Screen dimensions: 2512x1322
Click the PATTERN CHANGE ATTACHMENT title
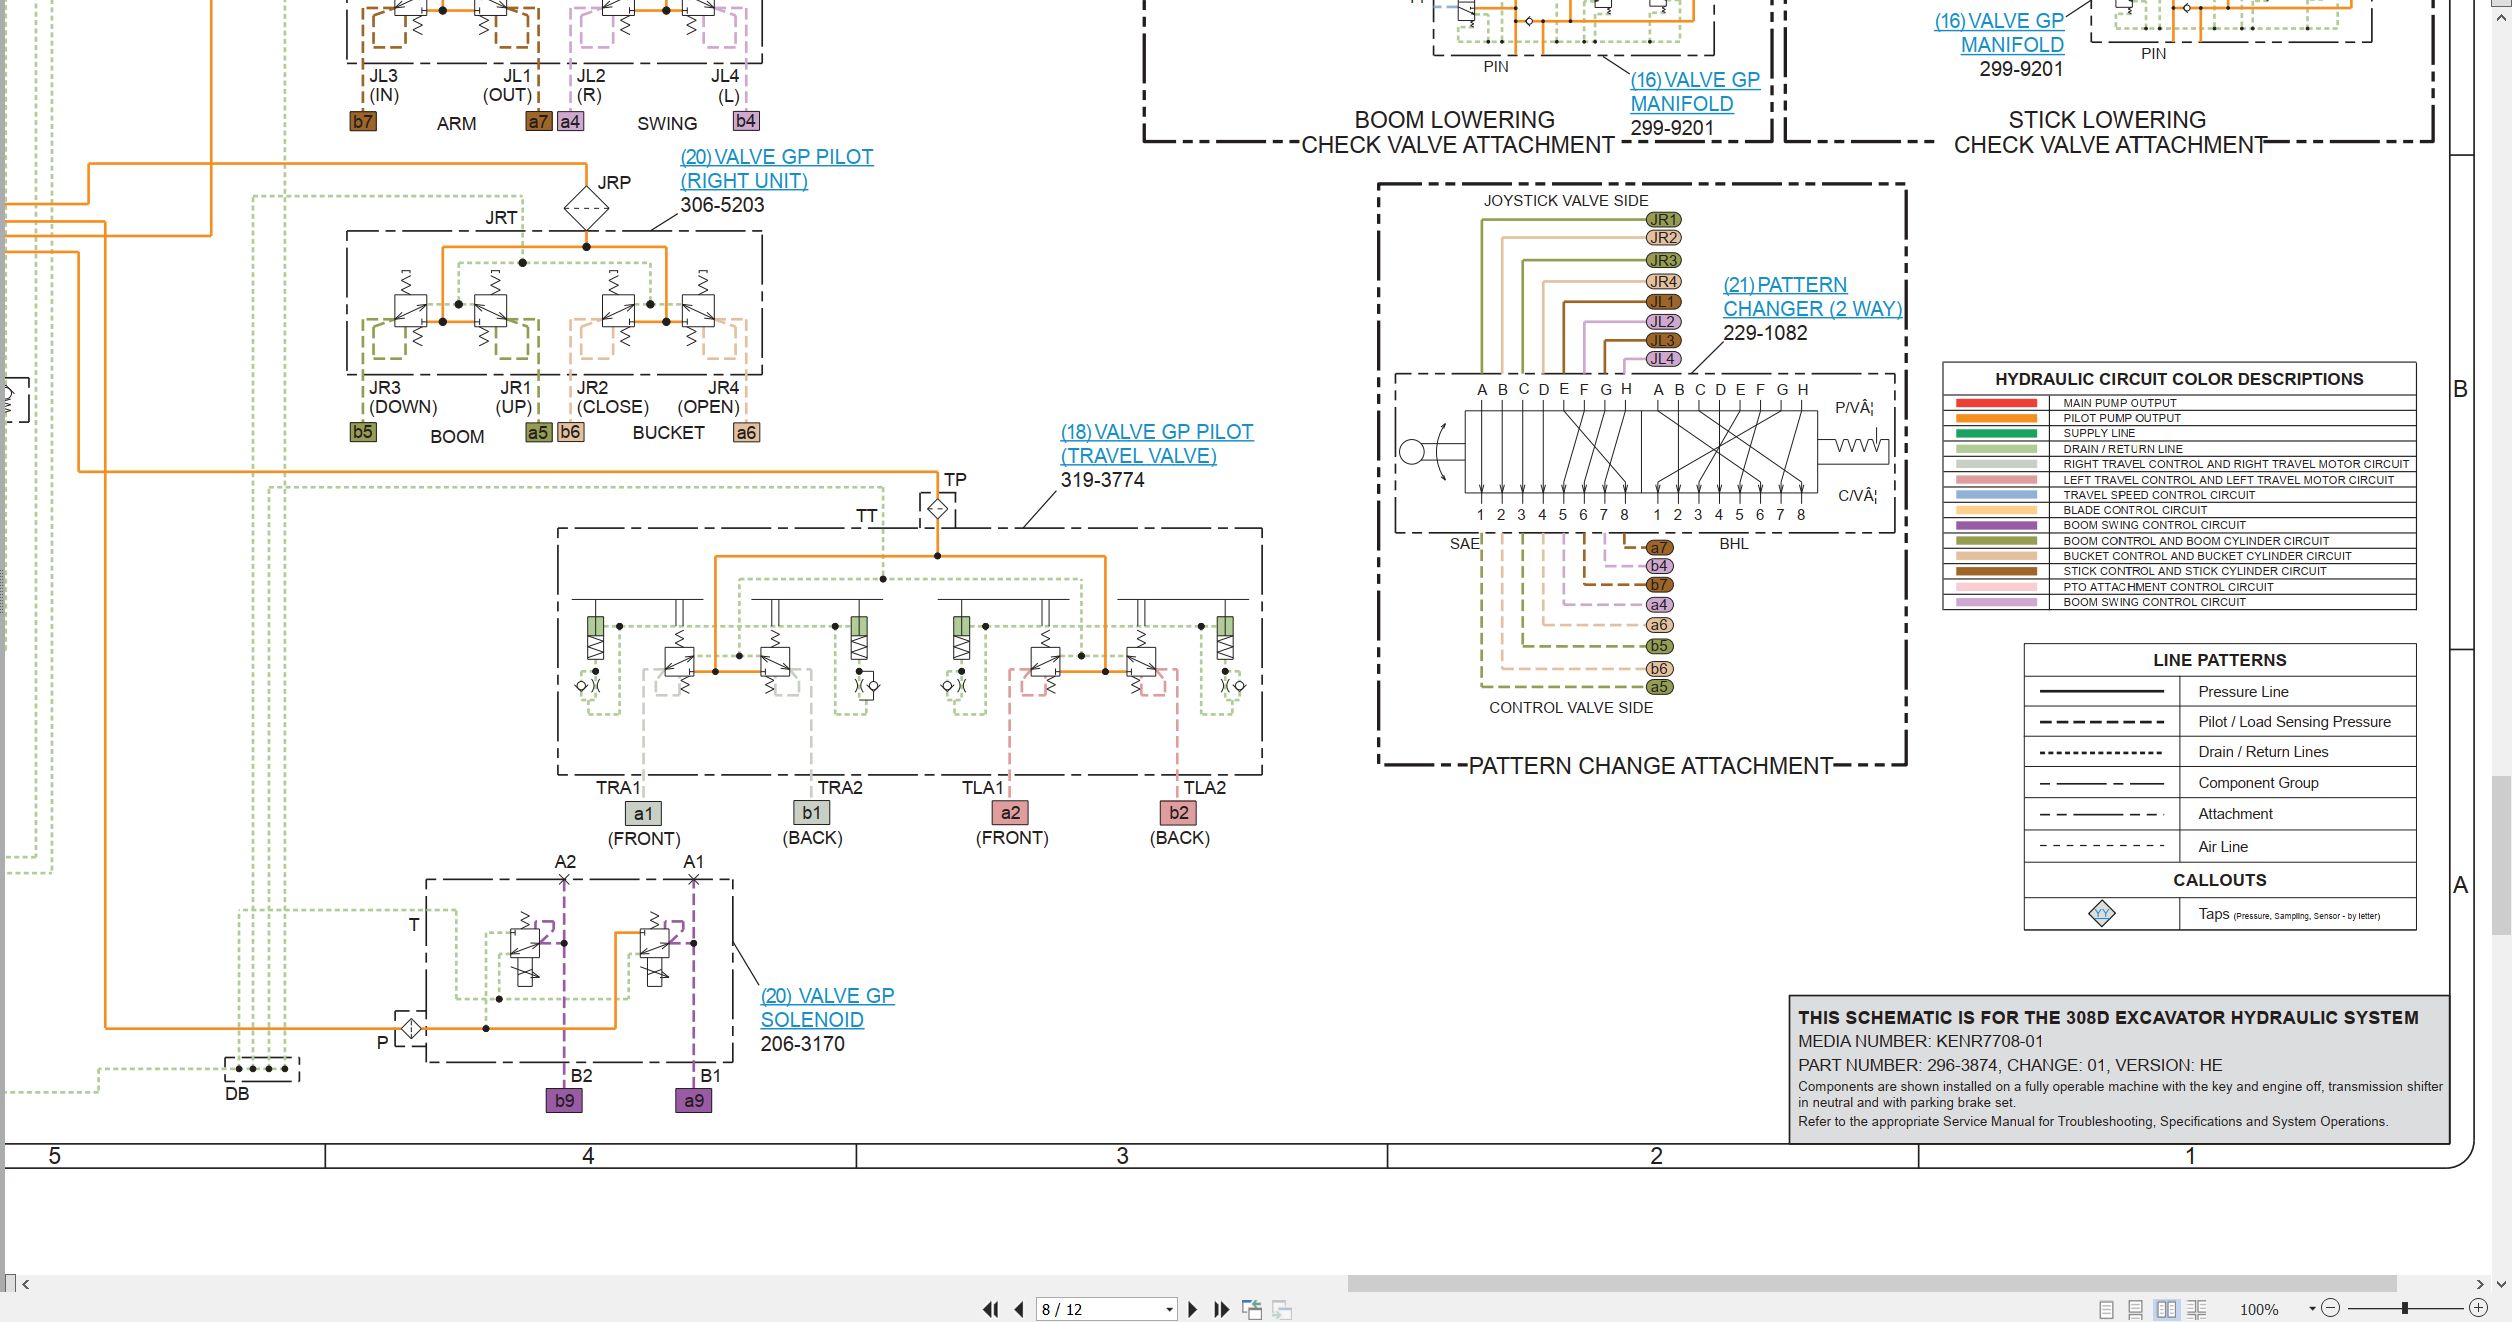click(x=1651, y=766)
